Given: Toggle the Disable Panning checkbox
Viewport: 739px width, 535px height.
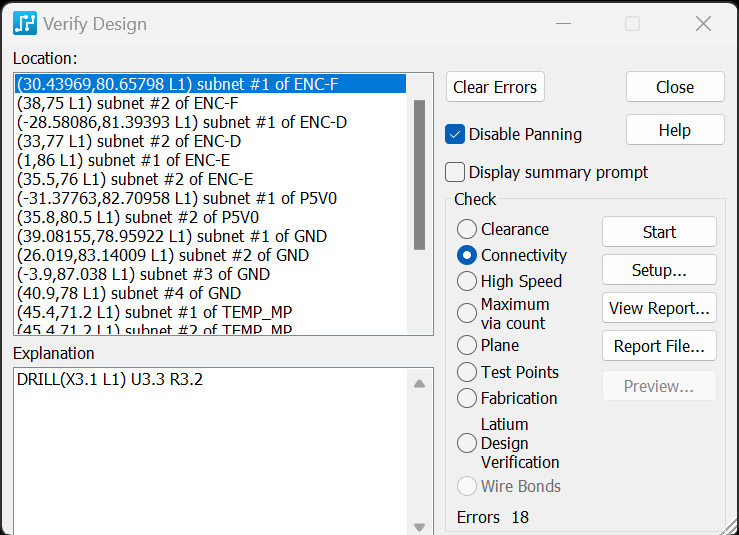Looking at the screenshot, I should tap(456, 134).
